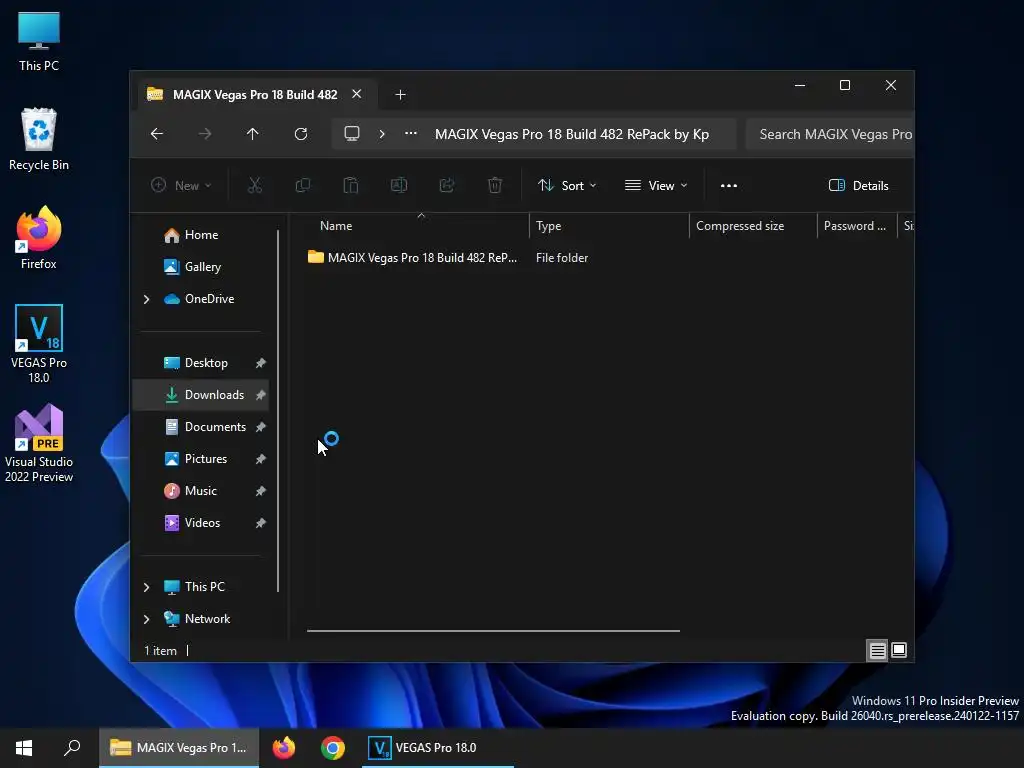Sort by the Type column header
The image size is (1024, 768).
coord(609,226)
